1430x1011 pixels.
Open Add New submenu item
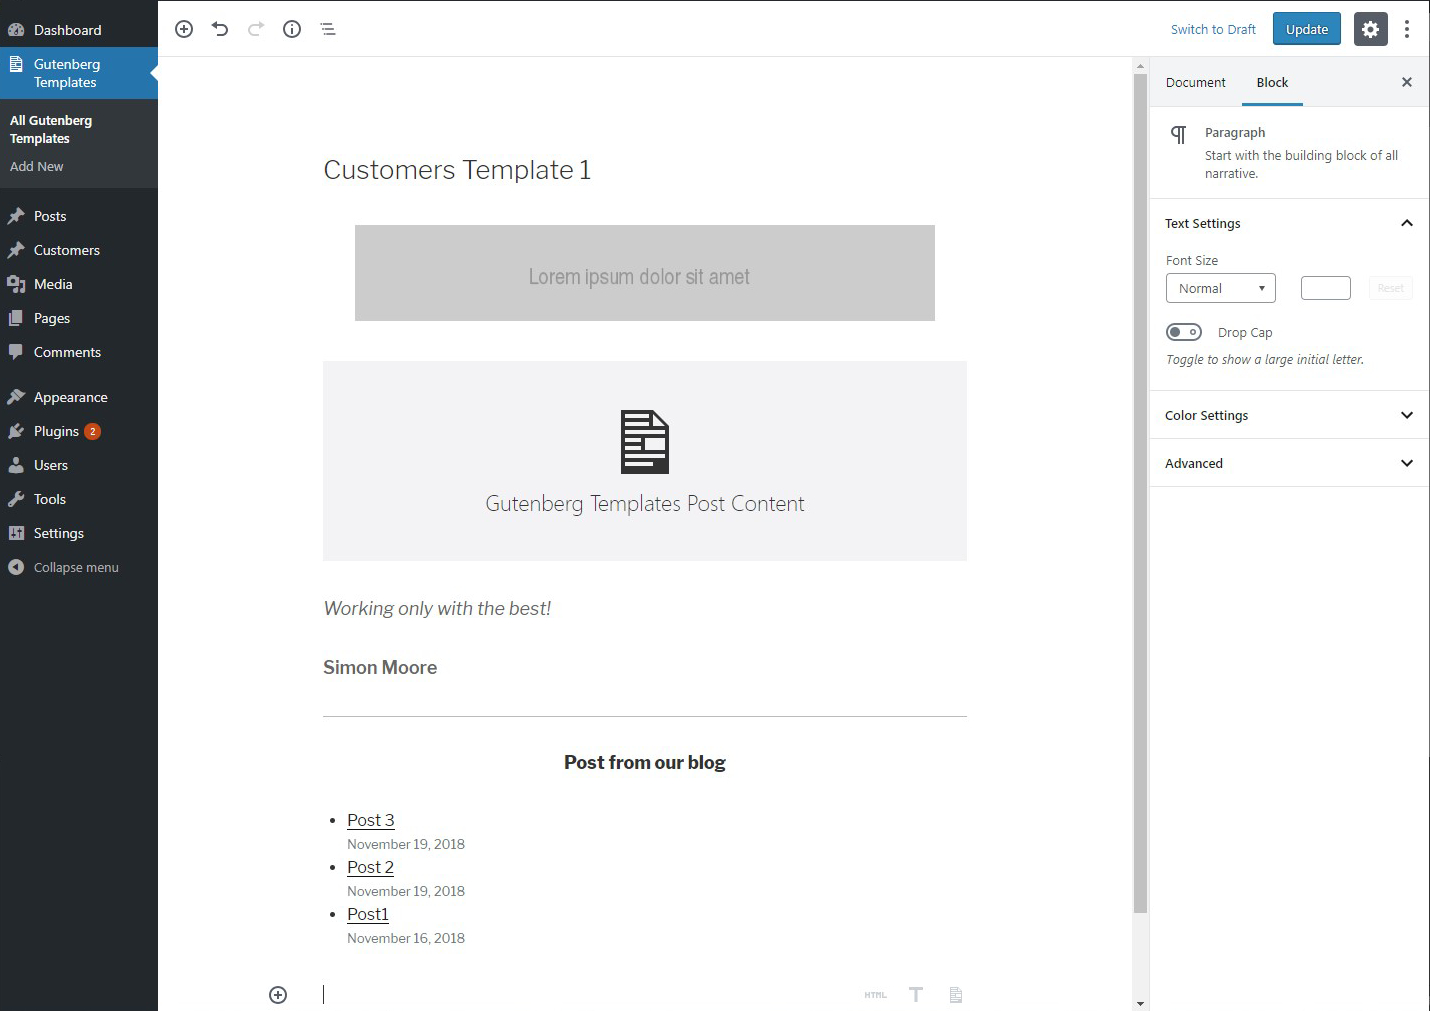tap(37, 166)
